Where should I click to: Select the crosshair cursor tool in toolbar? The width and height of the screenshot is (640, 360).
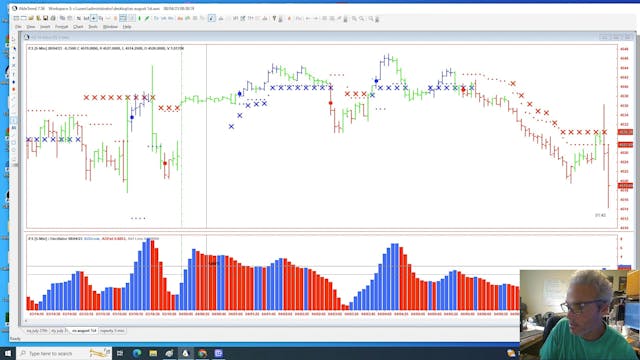(94, 18)
